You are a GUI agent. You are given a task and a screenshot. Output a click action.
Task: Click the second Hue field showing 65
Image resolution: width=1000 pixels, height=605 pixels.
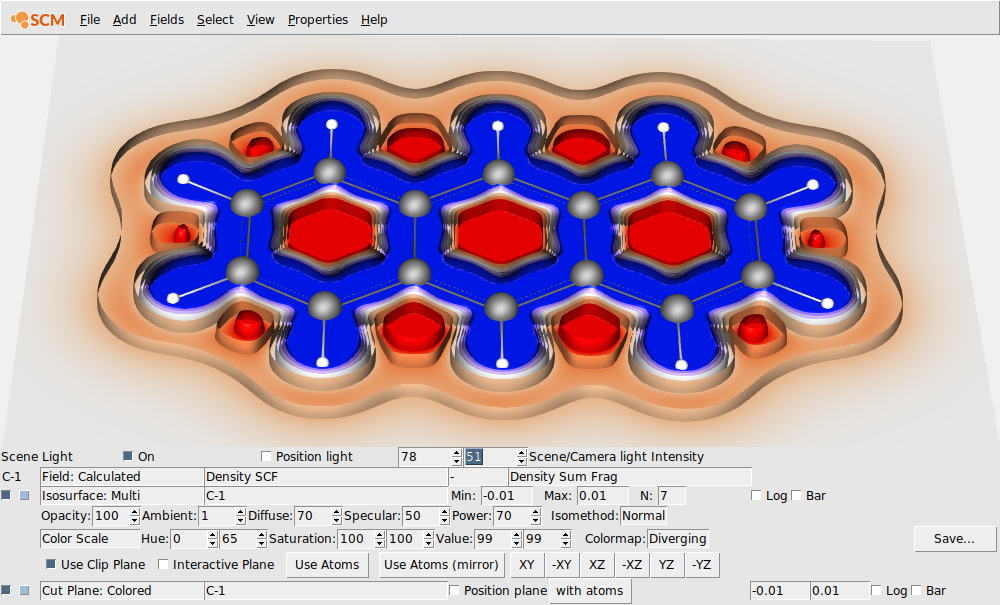pos(238,539)
